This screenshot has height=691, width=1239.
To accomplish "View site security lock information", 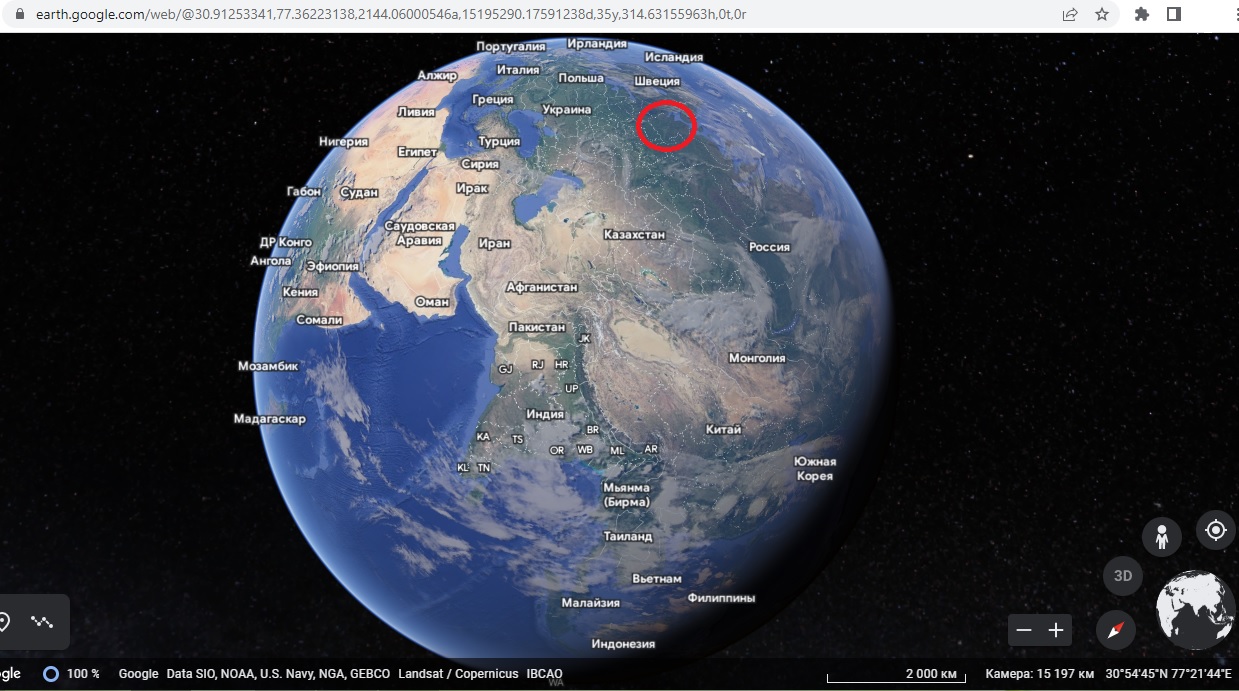I will [18, 14].
